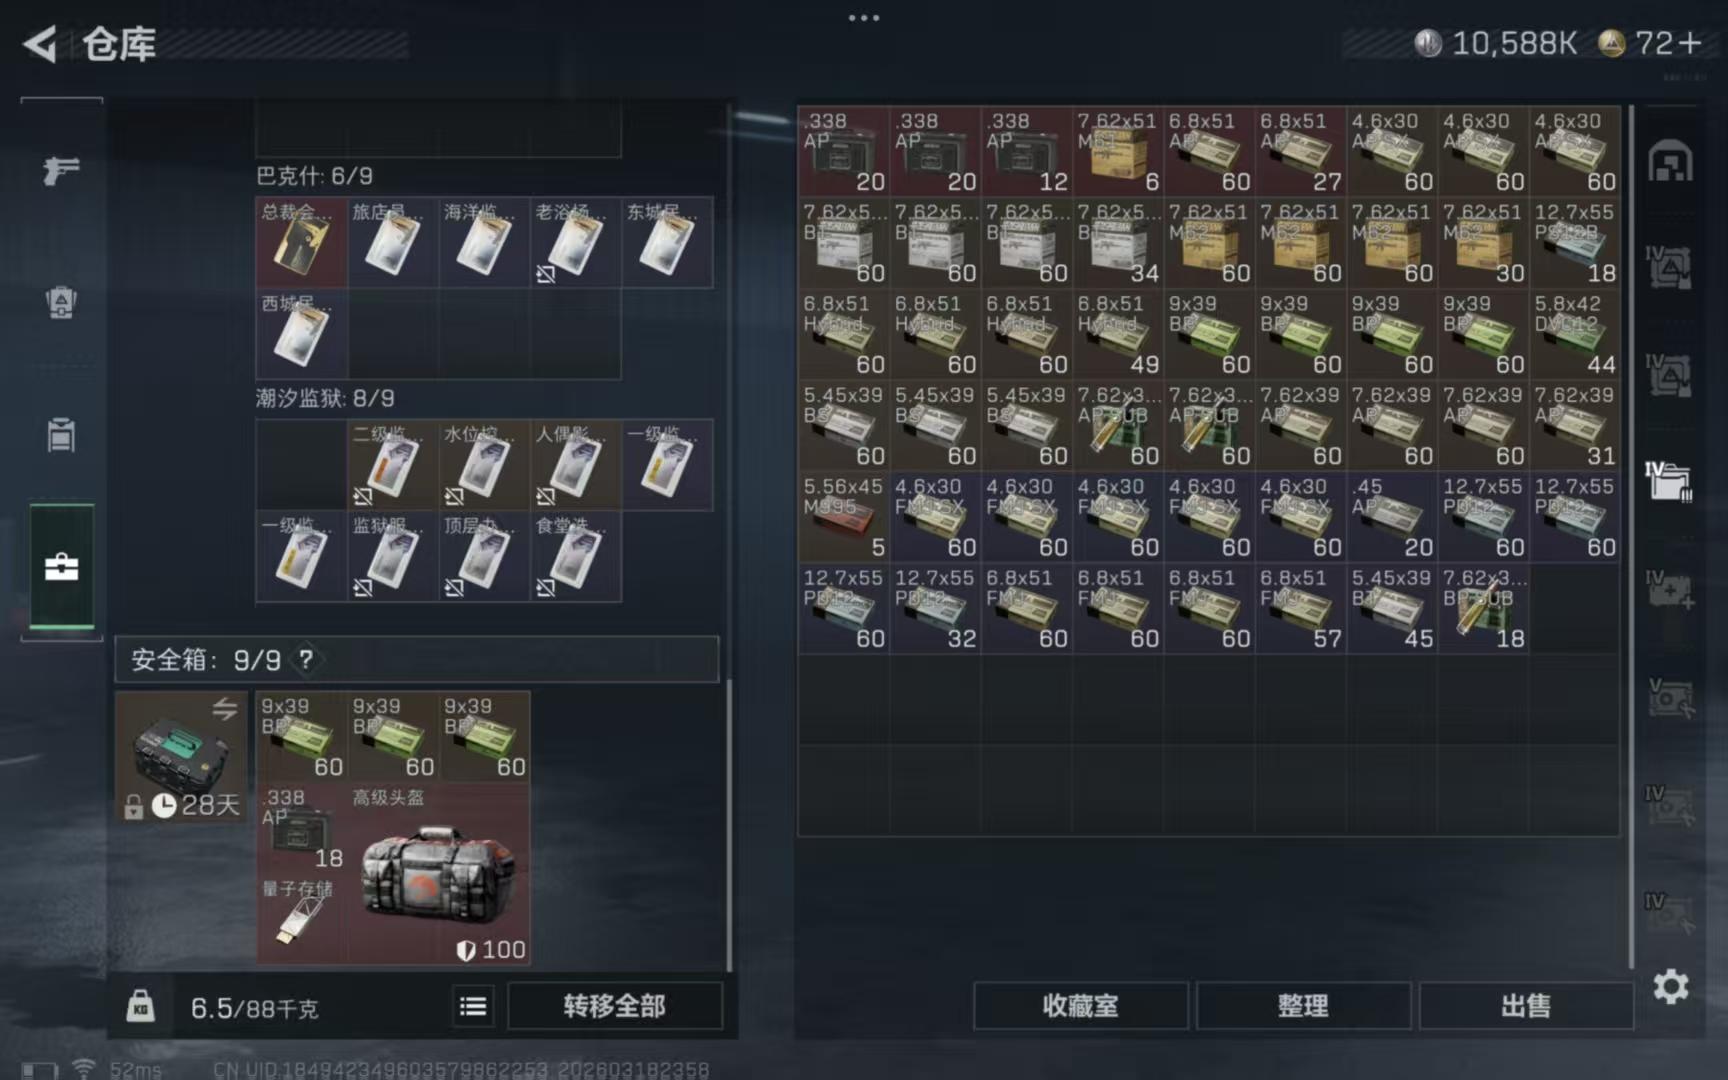Open the IV medical case storage tab
This screenshot has height=1080, width=1728.
(1669, 590)
